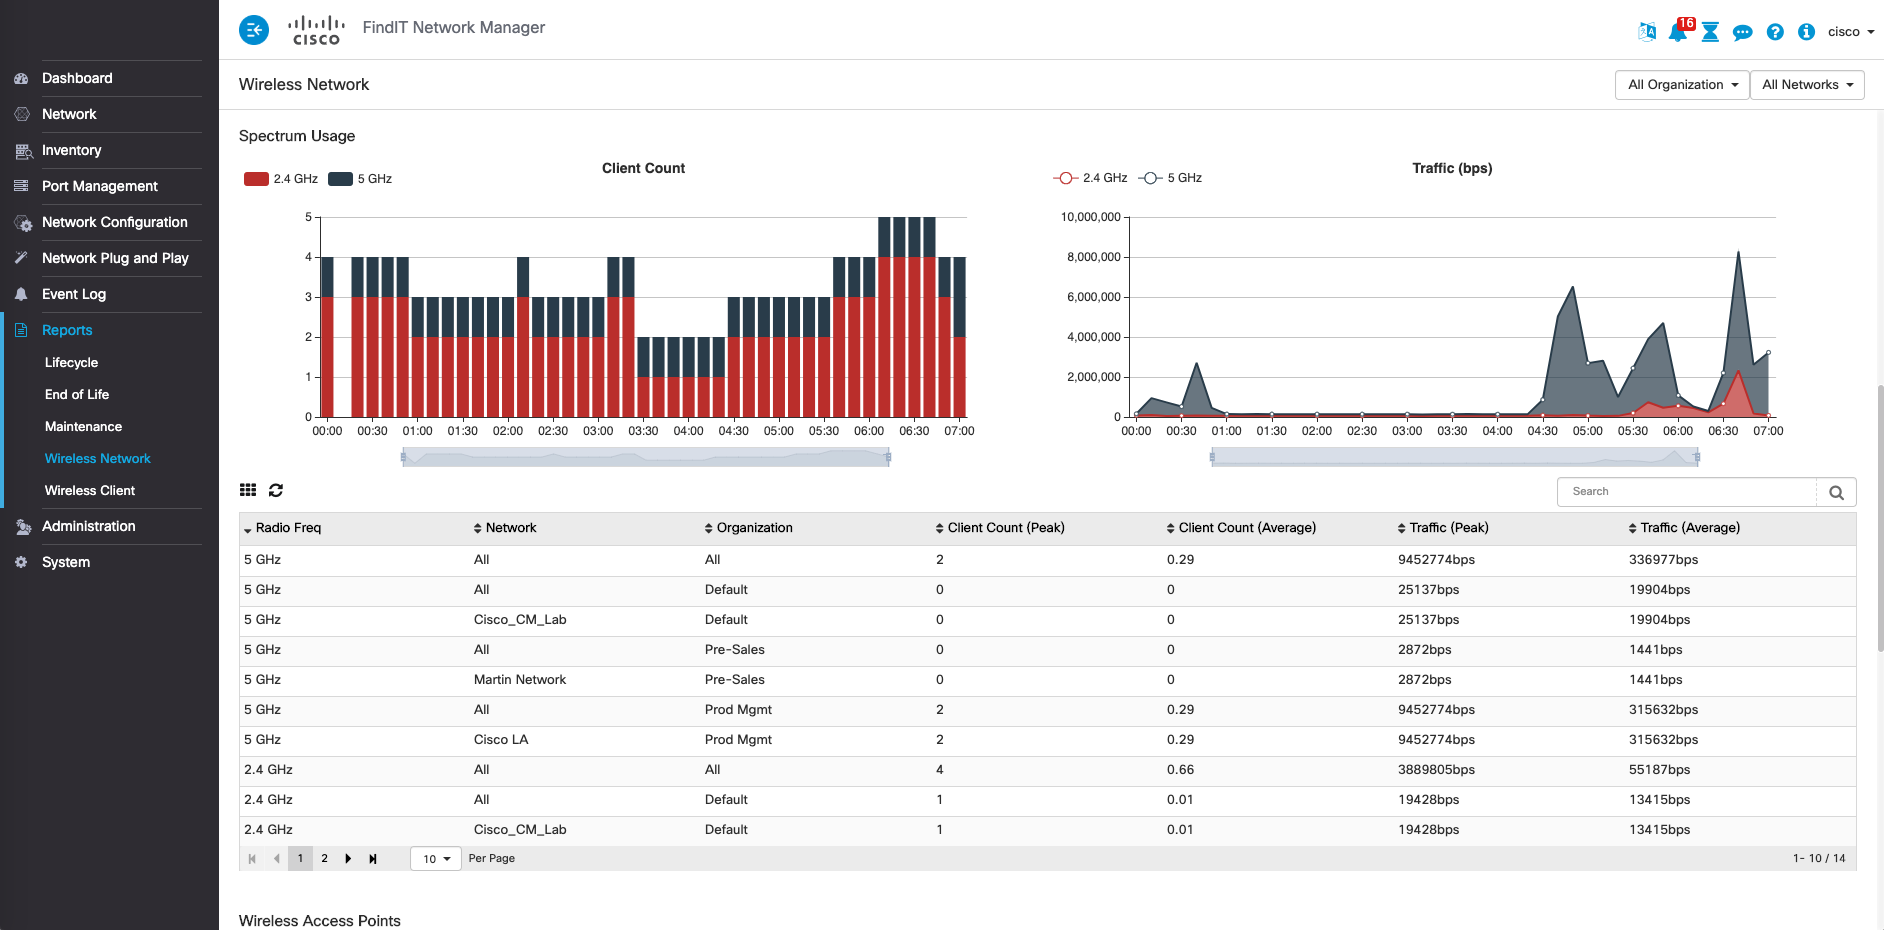This screenshot has width=1884, height=930.
Task: Open the All Organization dropdown
Action: tap(1681, 84)
